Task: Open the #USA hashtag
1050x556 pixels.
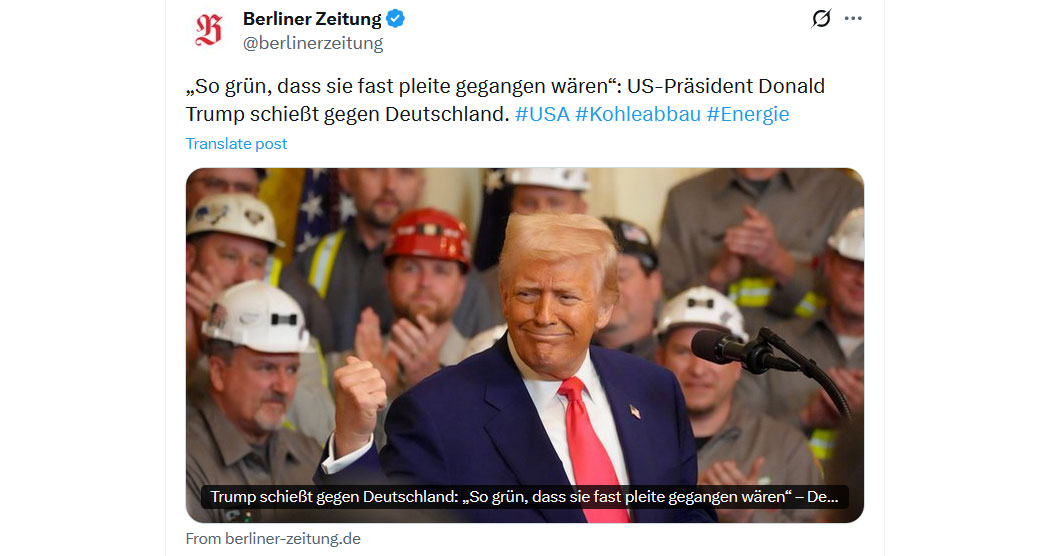Action: tap(542, 114)
